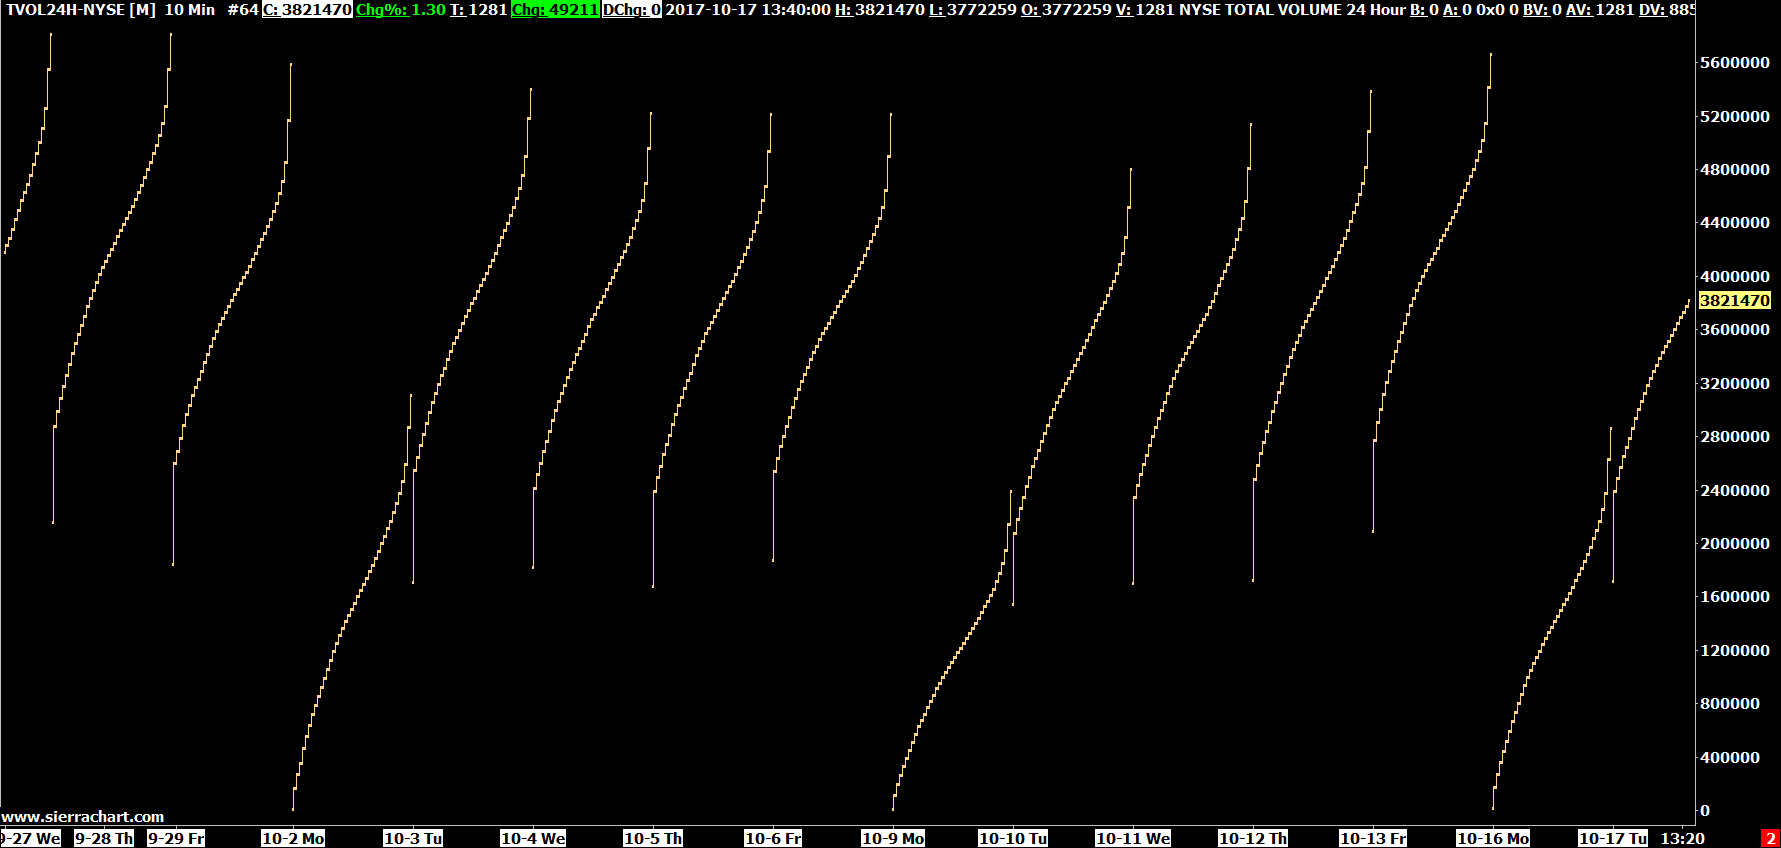Select the 2000000 scale value
The image size is (1781, 848).
(1735, 543)
